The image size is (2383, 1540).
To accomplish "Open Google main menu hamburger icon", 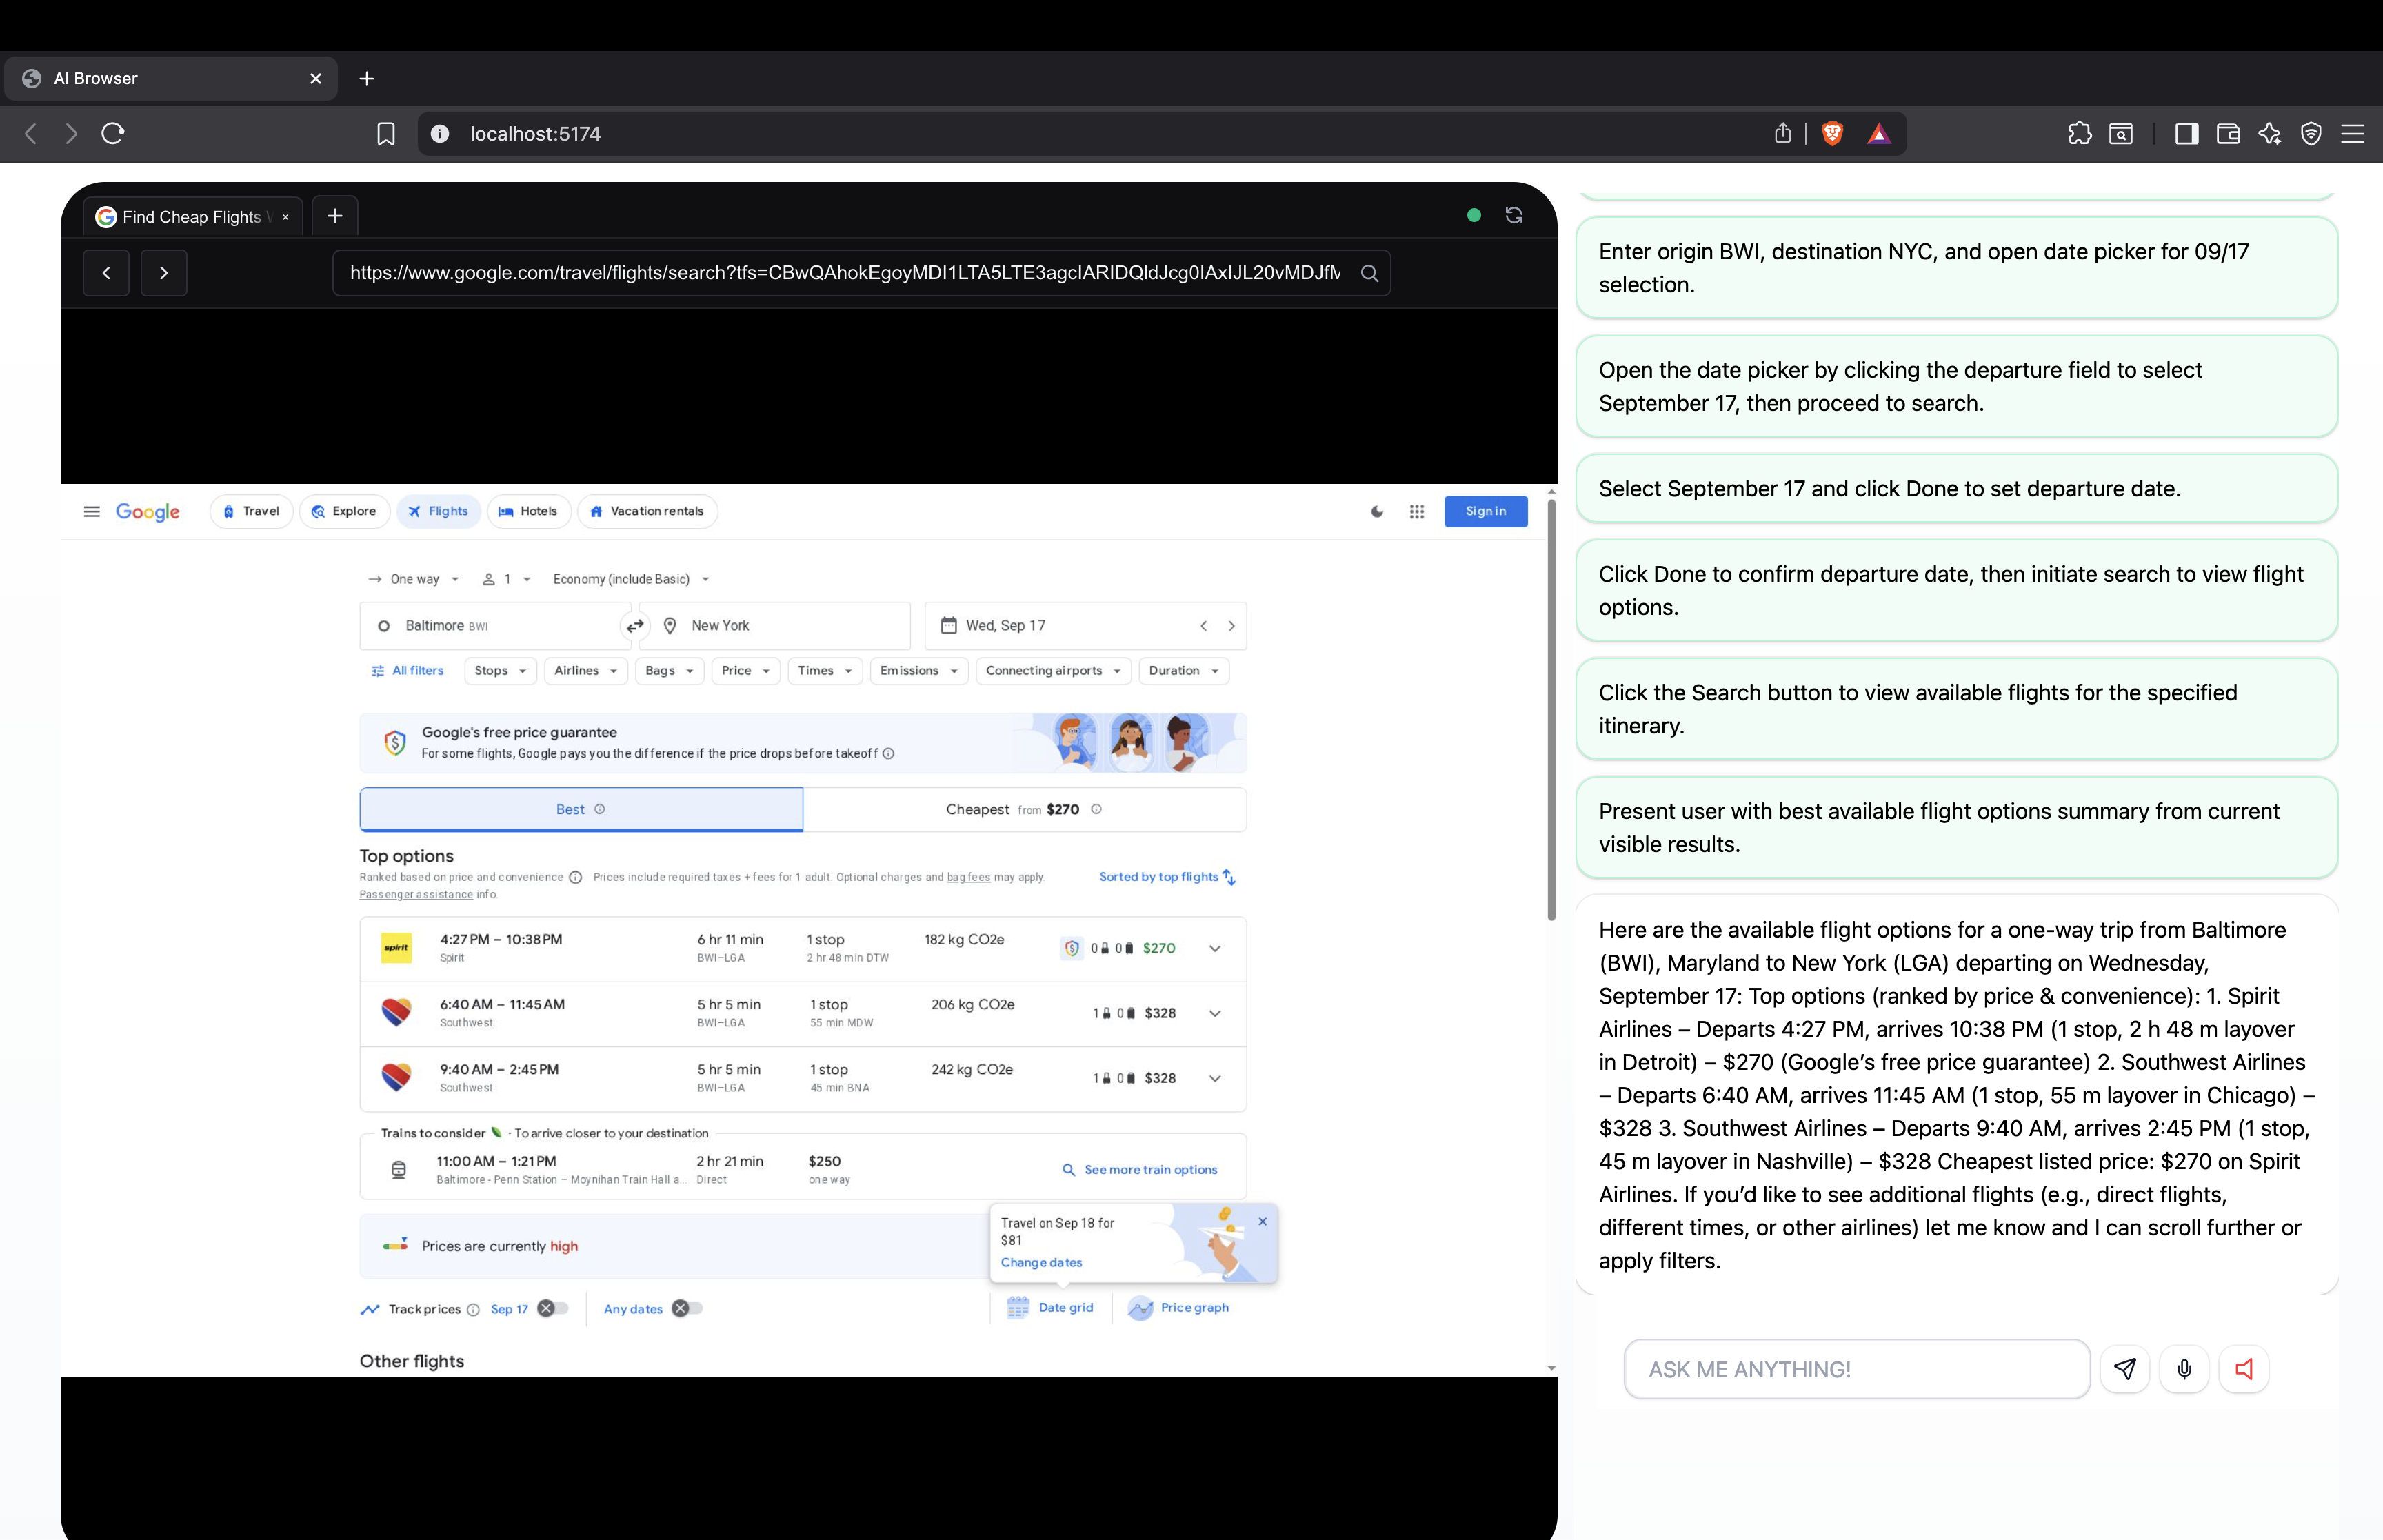I will coord(92,512).
